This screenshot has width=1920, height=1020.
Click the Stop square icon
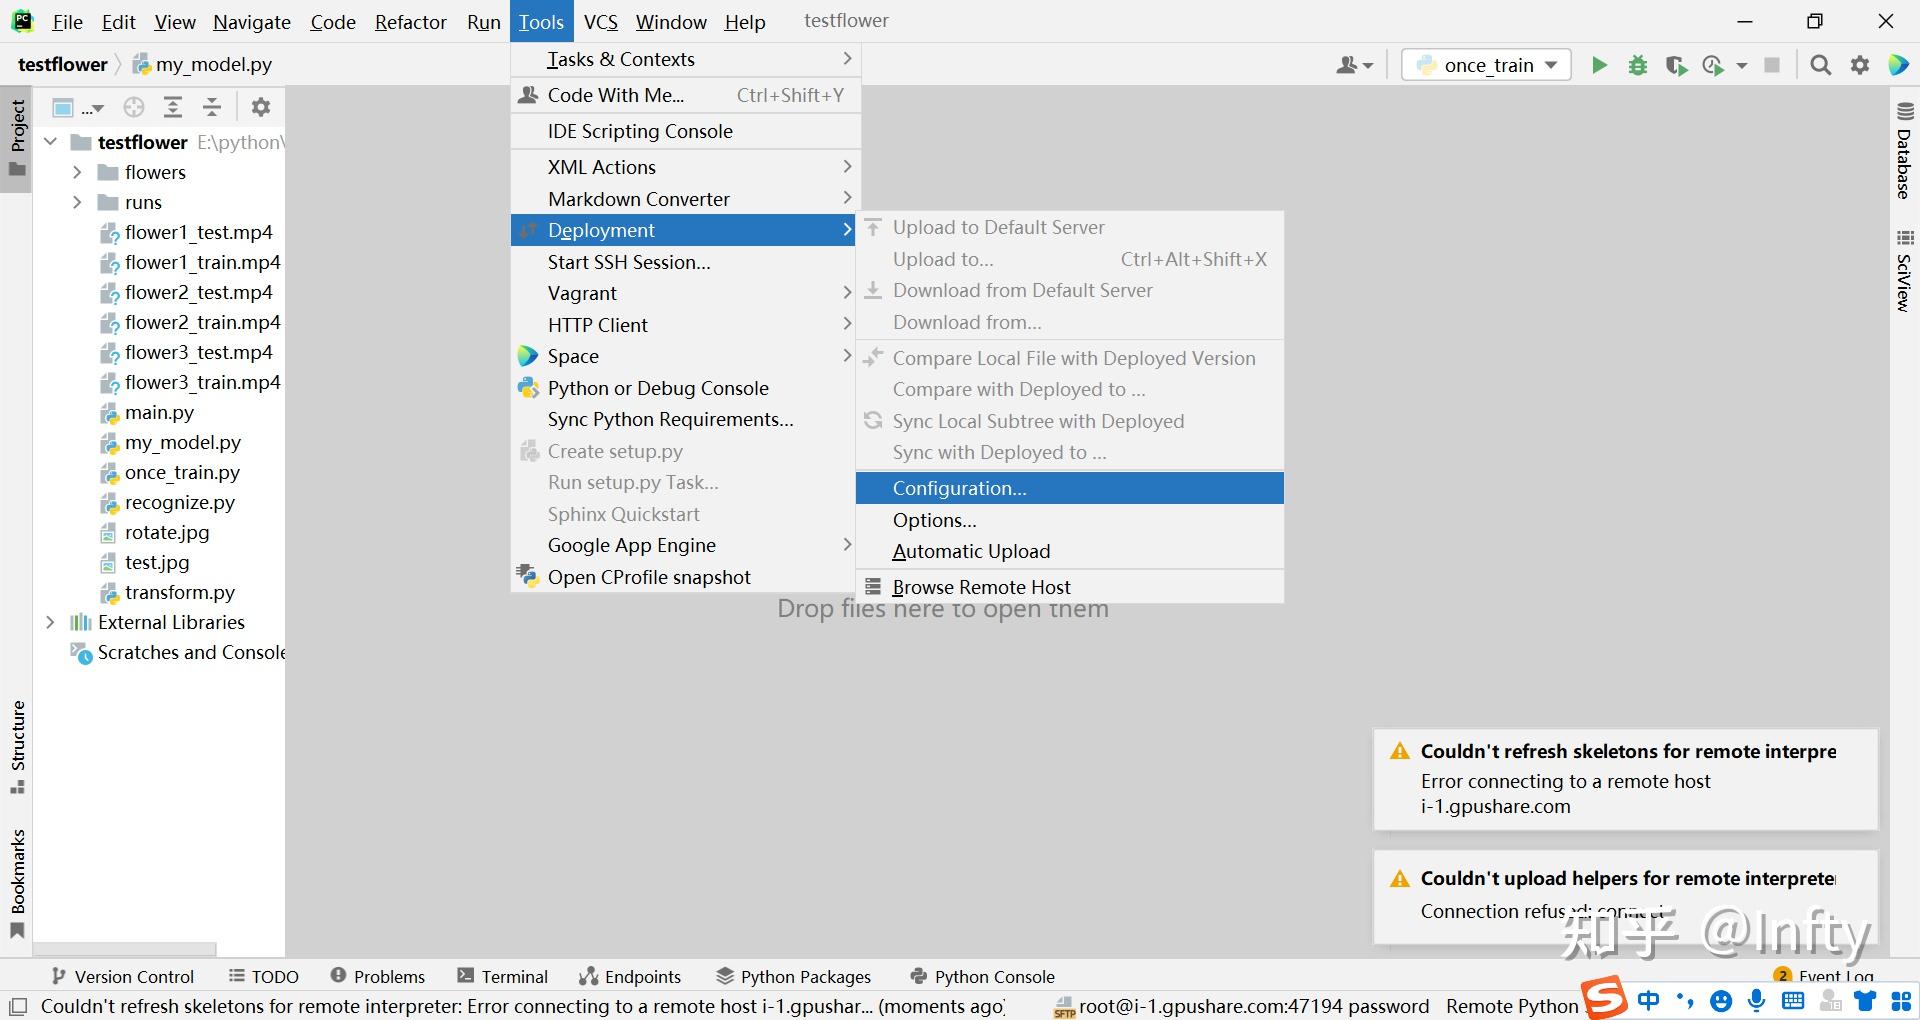pos(1772,65)
